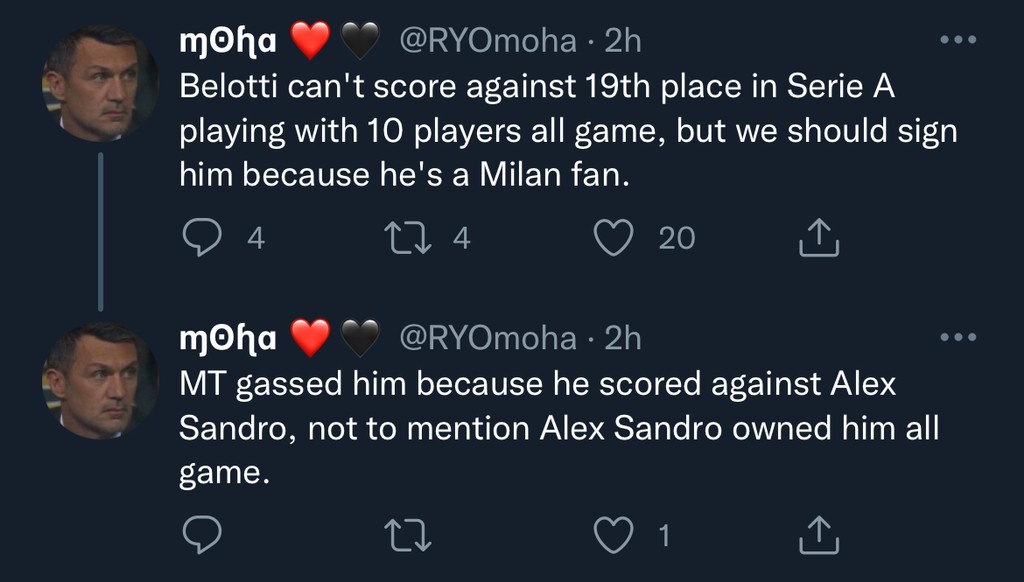This screenshot has width=1024, height=582.
Task: Share the Belotti tweet
Action: pos(819,237)
